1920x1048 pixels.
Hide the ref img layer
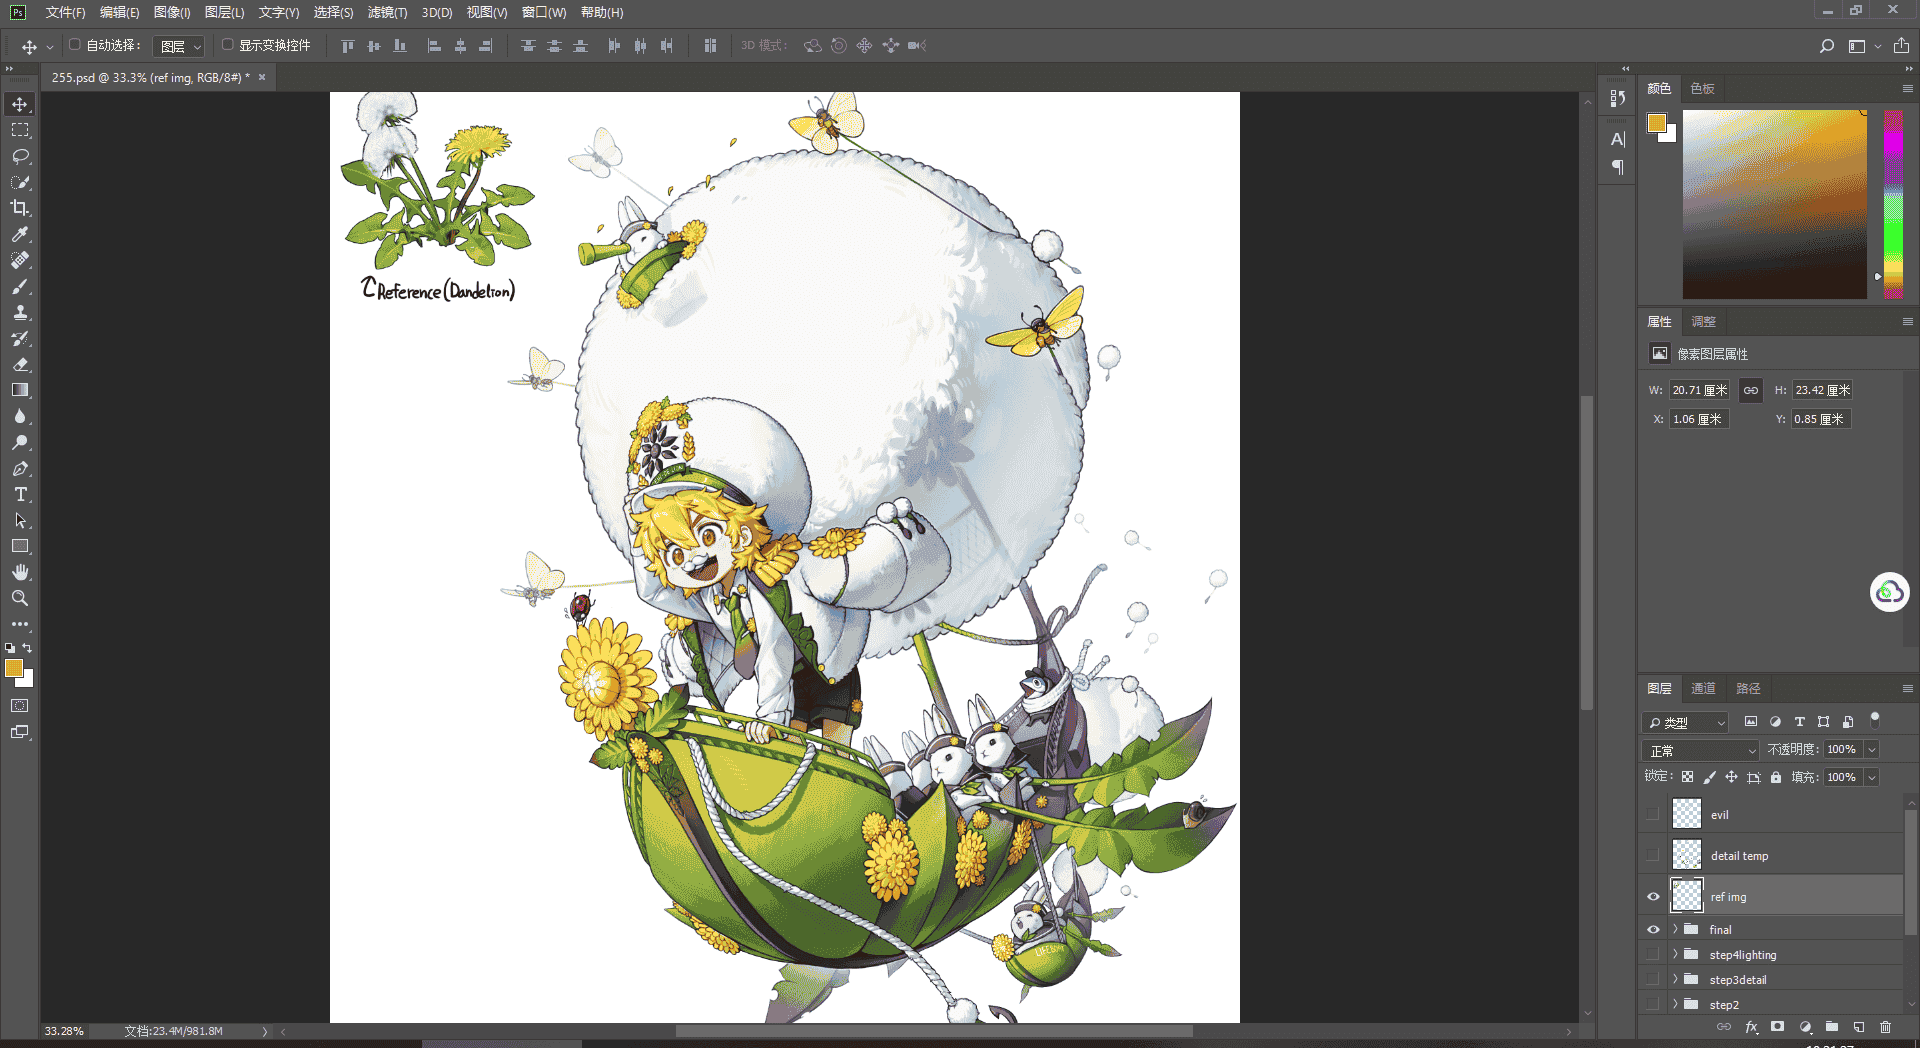1653,897
